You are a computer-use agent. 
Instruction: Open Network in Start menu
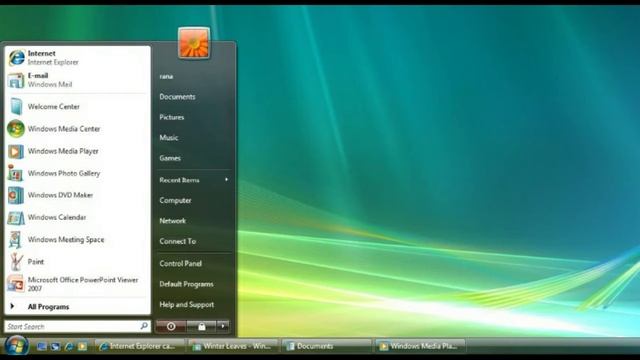(172, 221)
